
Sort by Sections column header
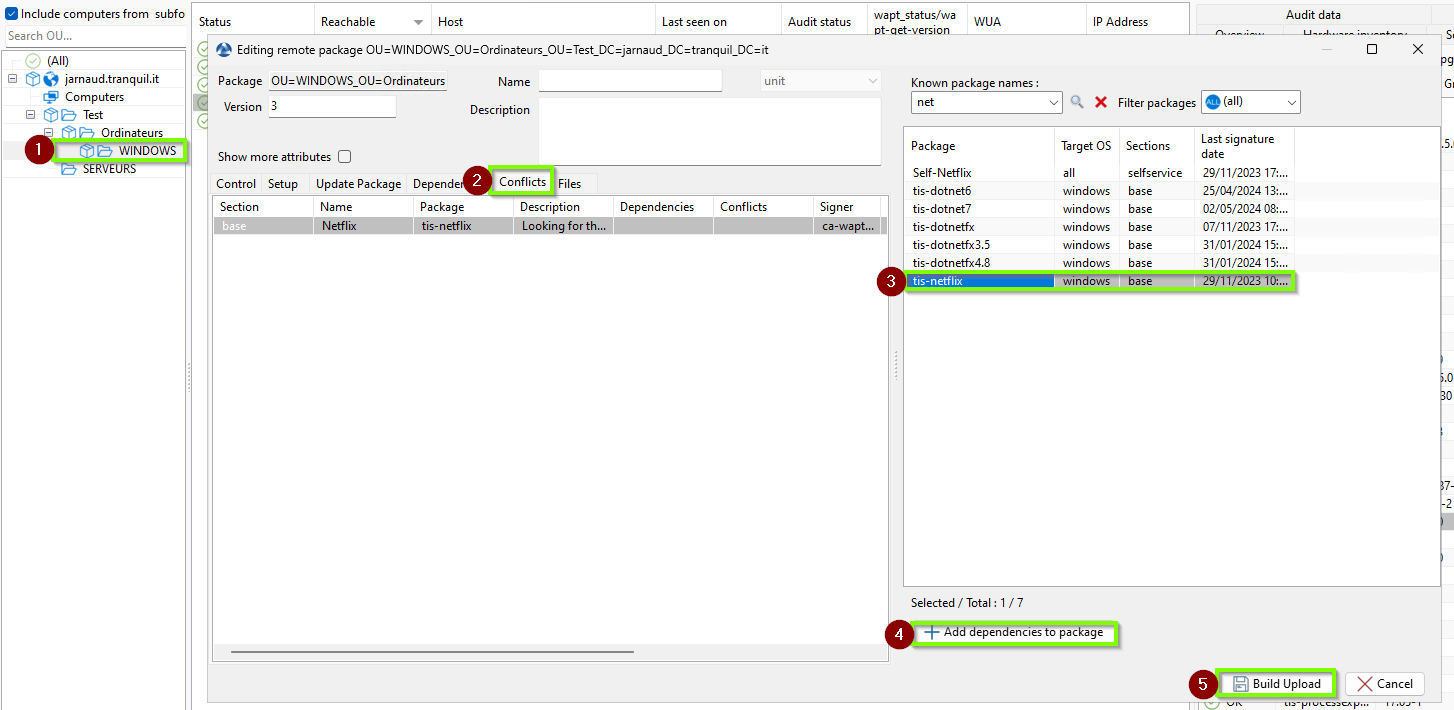(x=1157, y=146)
